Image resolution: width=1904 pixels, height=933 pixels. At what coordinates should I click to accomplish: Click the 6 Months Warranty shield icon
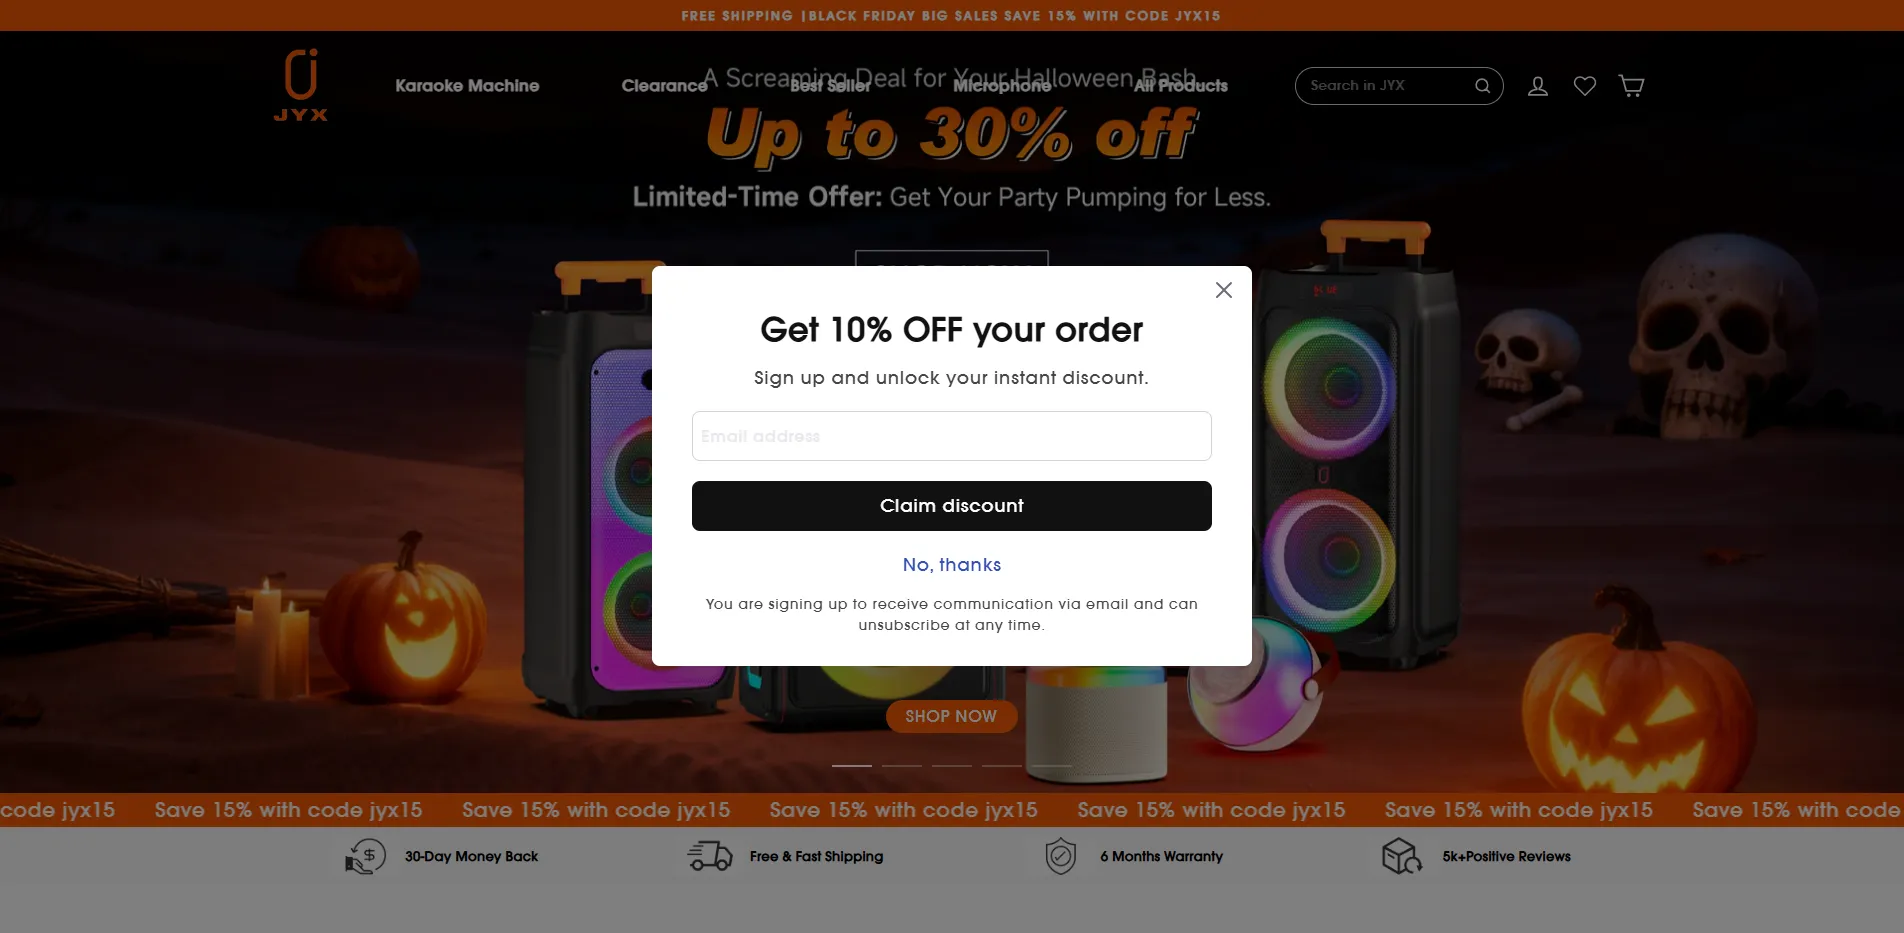tap(1060, 857)
